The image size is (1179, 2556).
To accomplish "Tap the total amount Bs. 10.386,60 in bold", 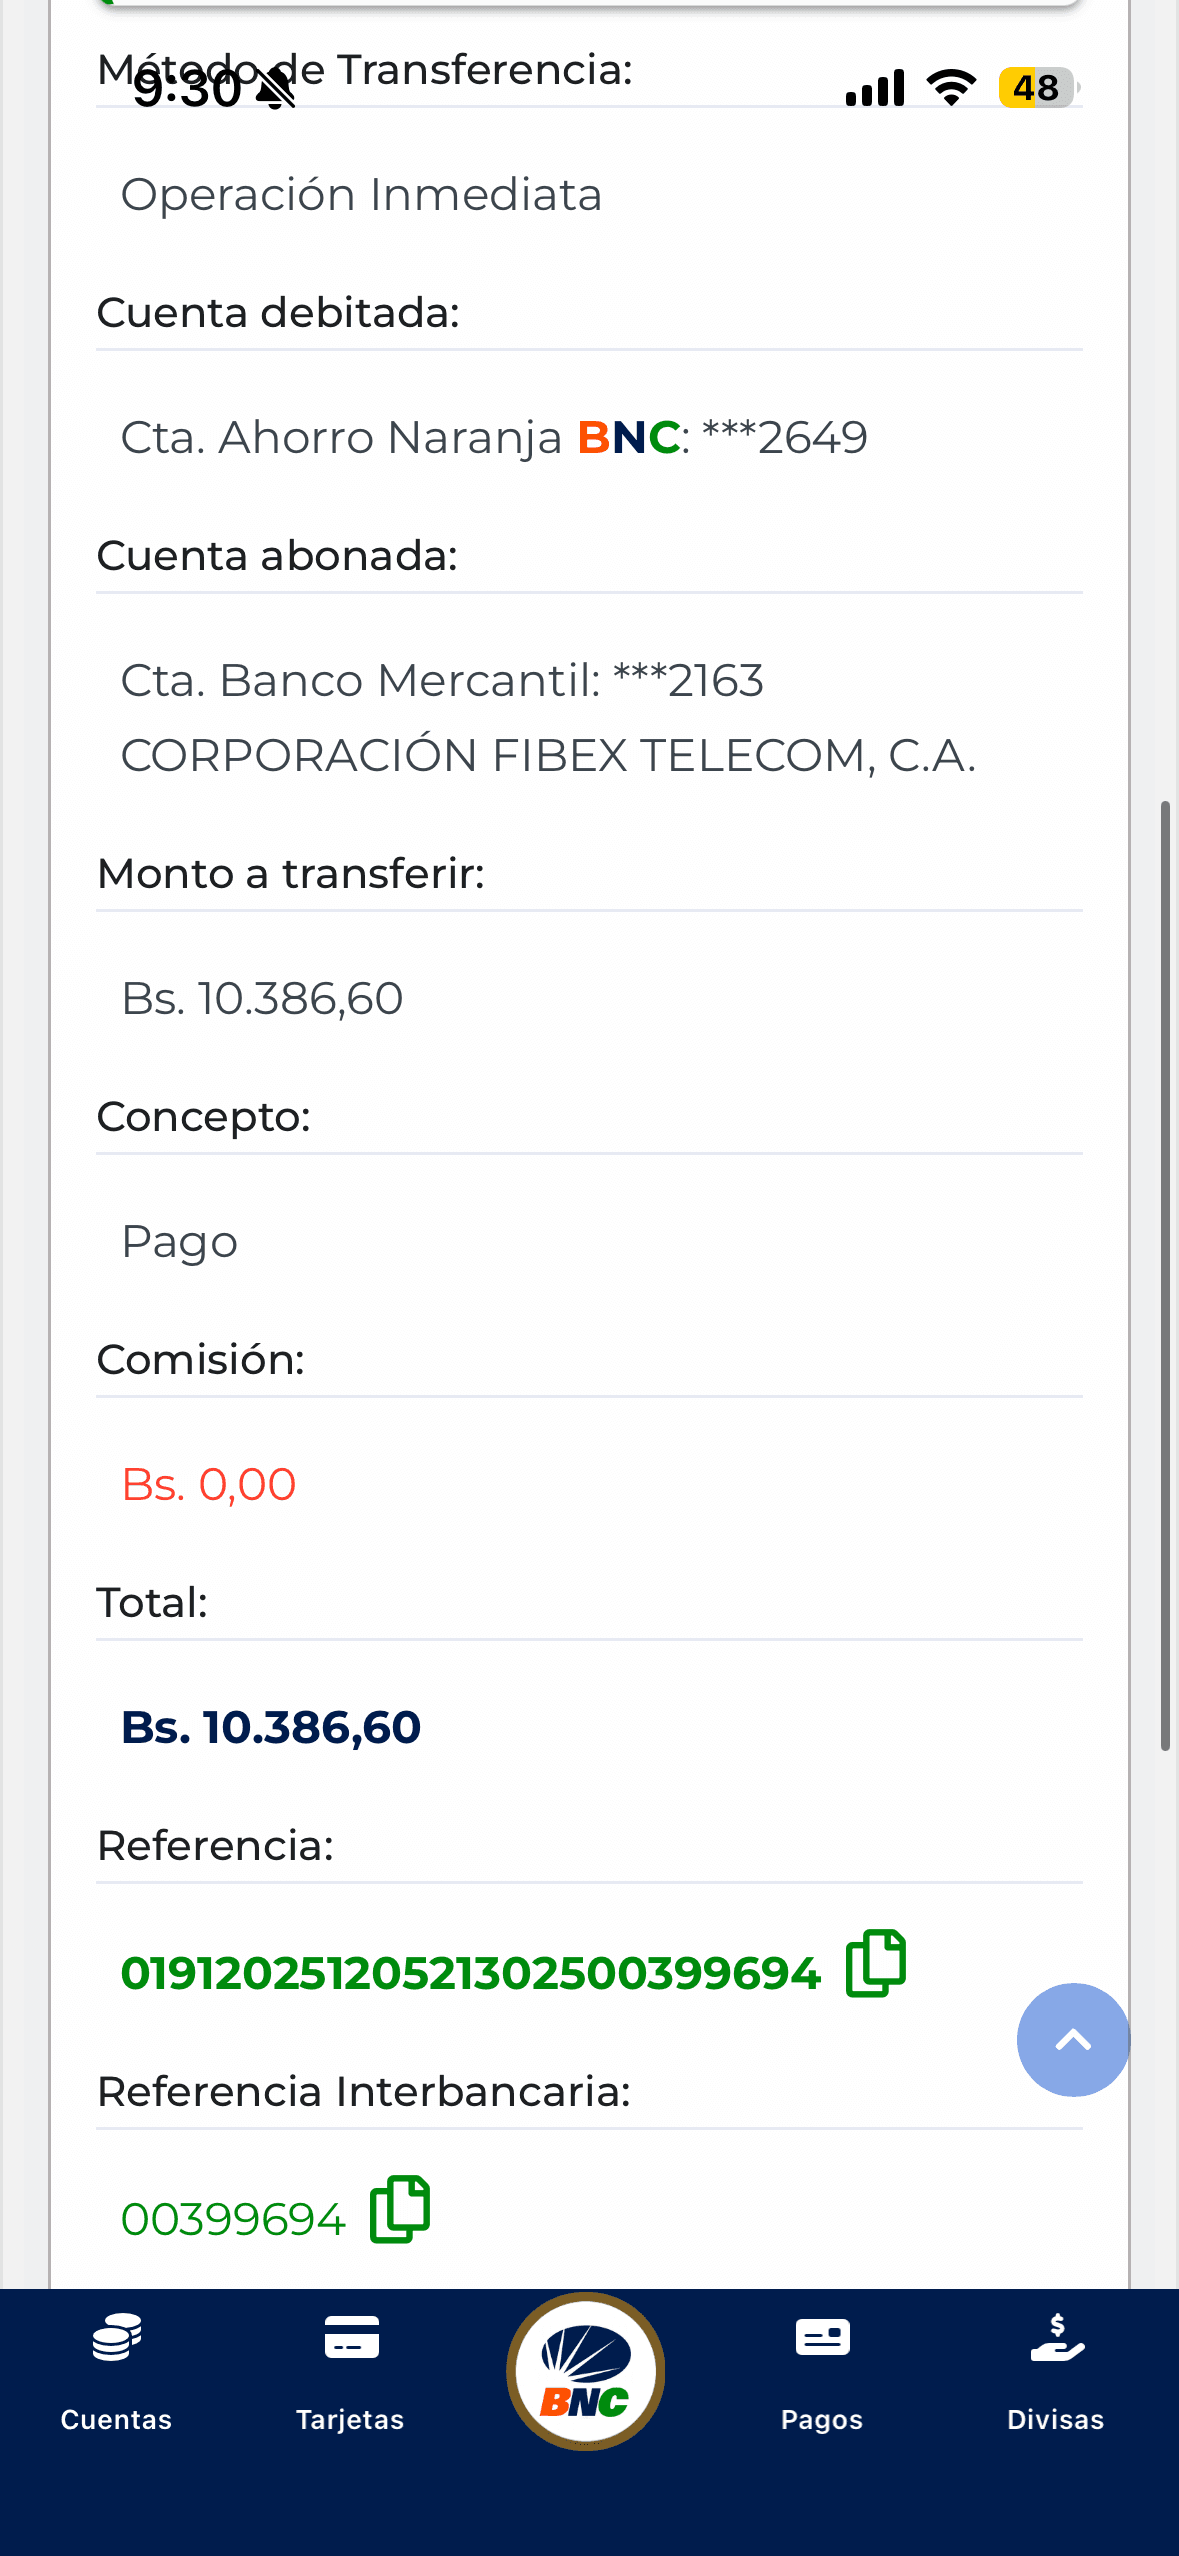I will point(271,1727).
